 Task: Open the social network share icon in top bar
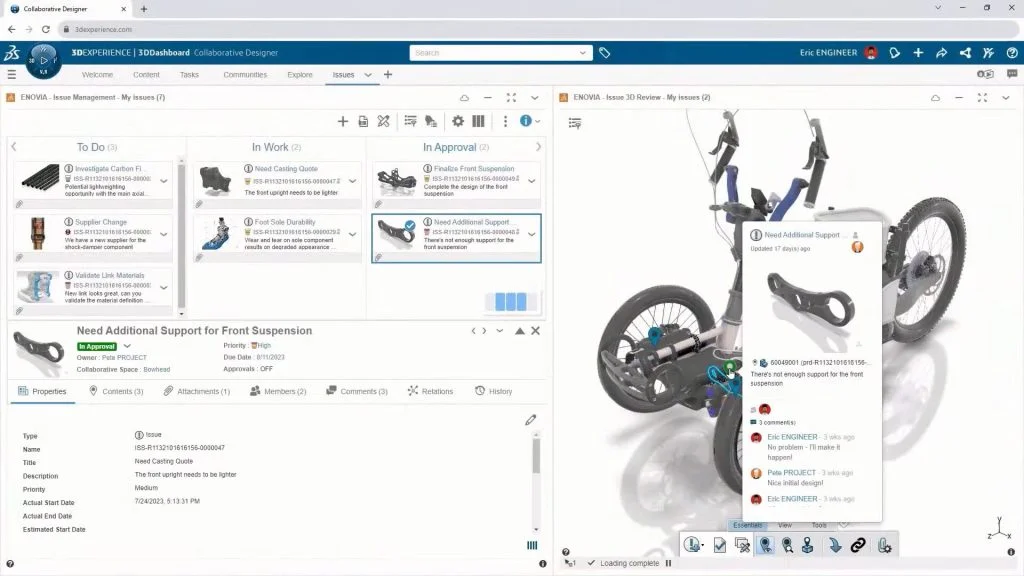965,53
